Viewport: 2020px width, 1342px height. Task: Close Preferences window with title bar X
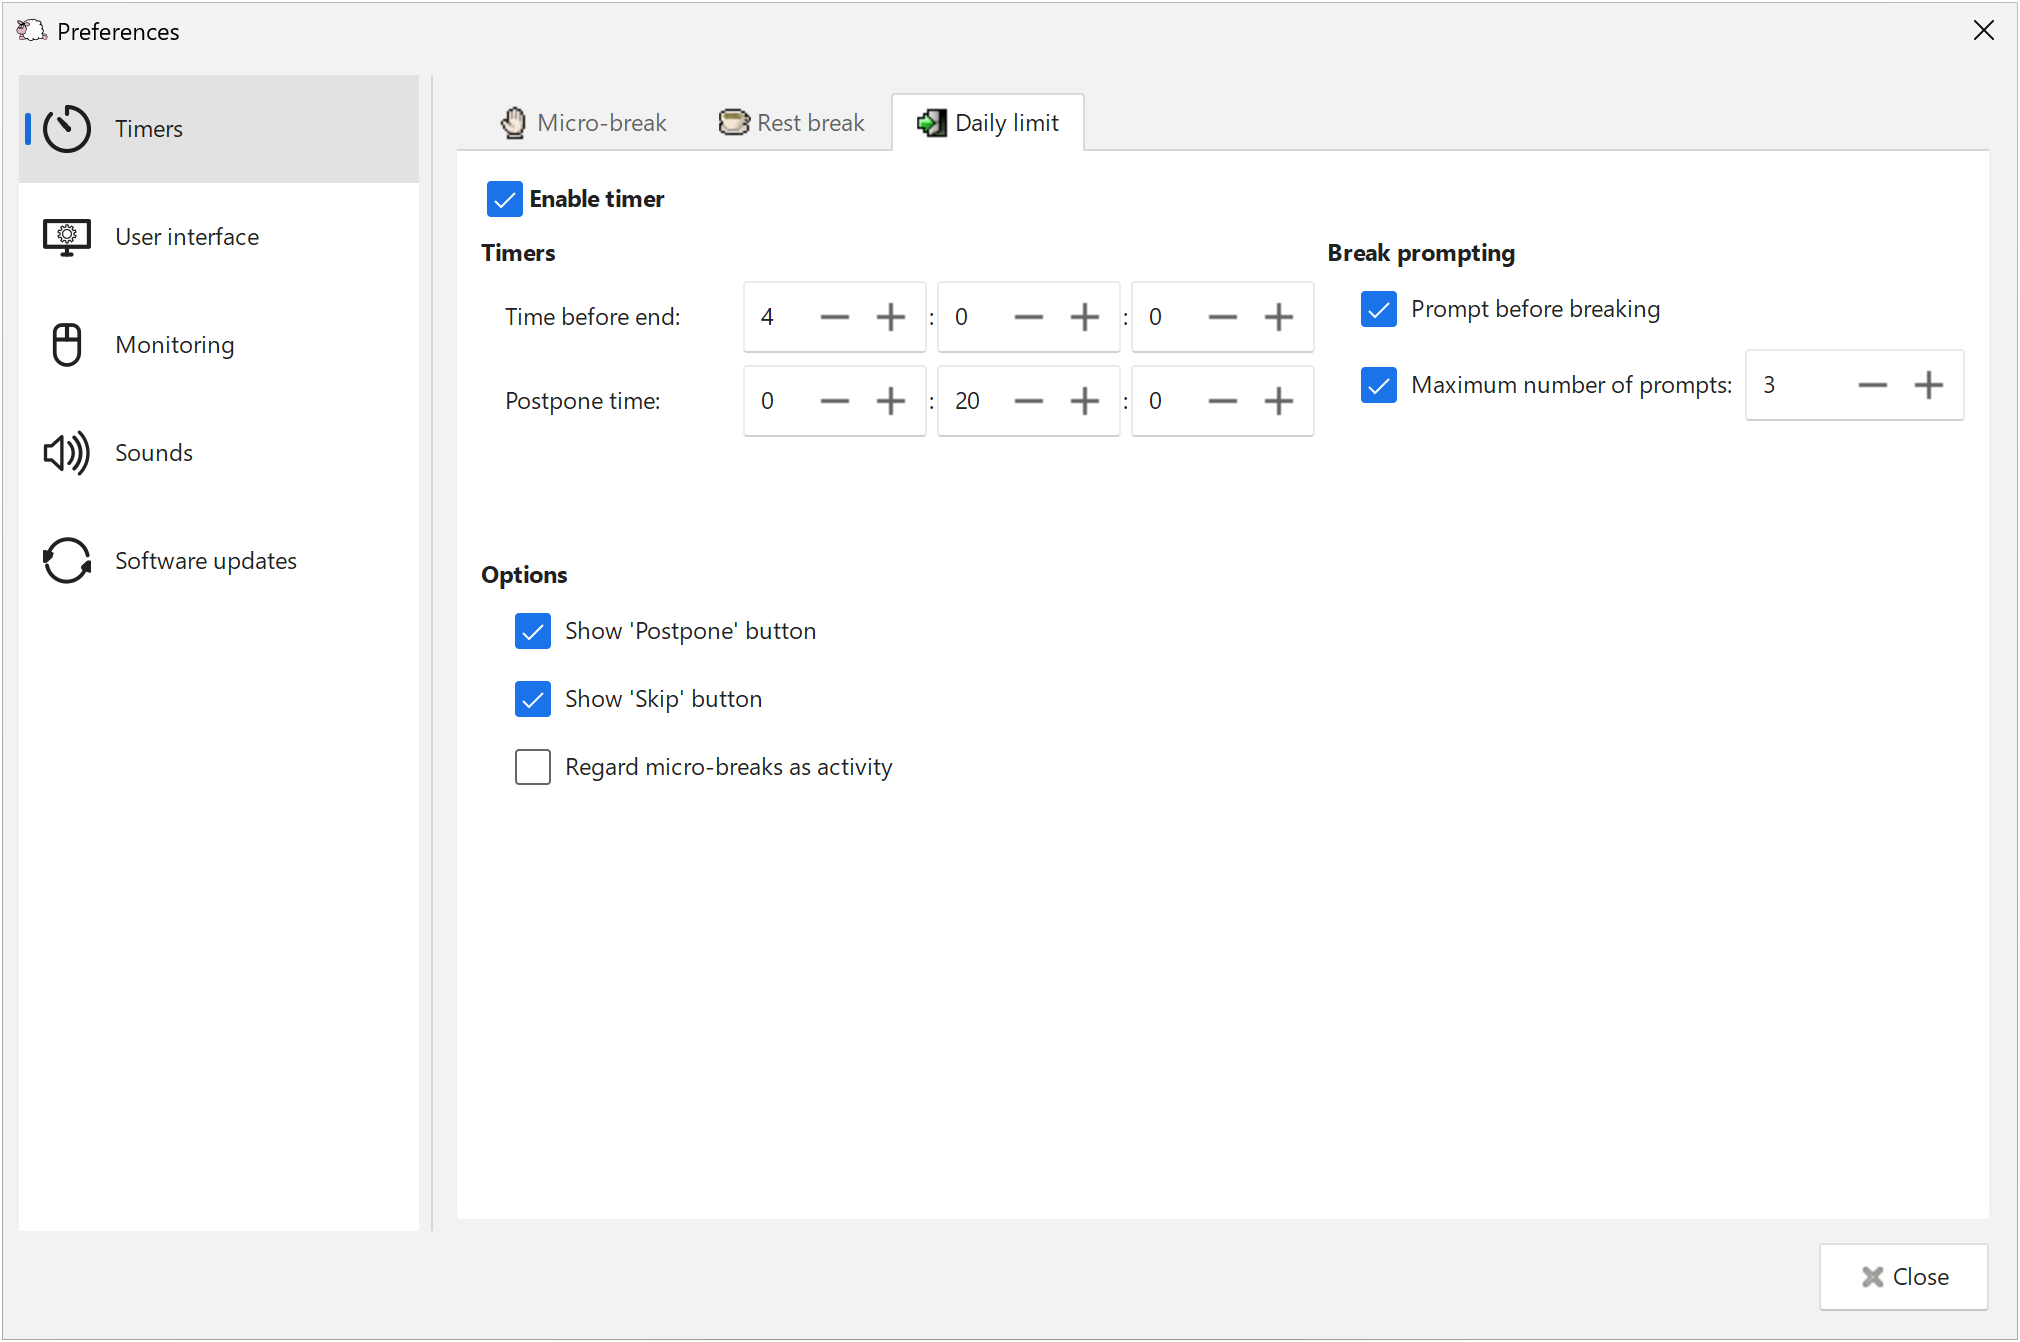(1984, 31)
